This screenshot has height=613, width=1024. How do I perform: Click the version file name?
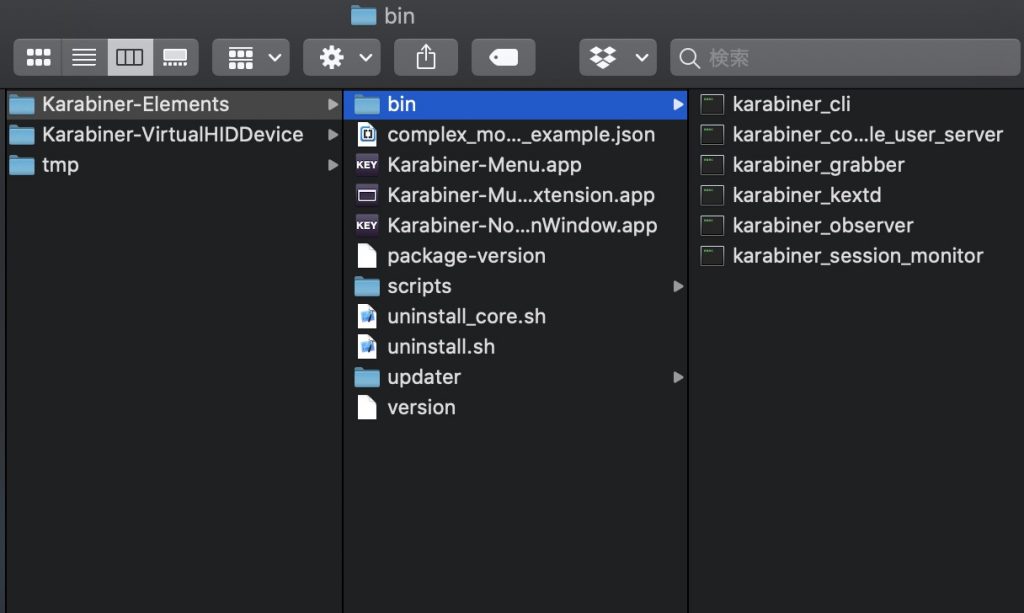(x=421, y=407)
